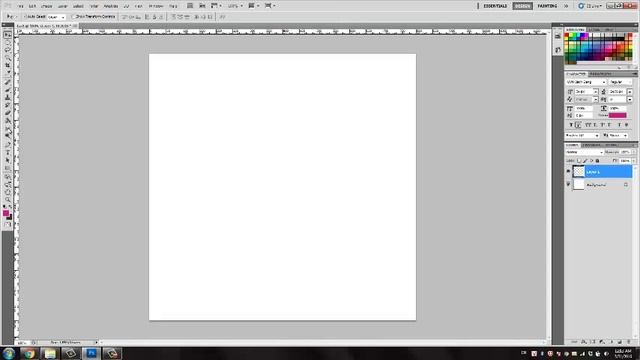Open the font size dropdown arrow
Viewport: 640px width, 360px height.
(596, 91)
